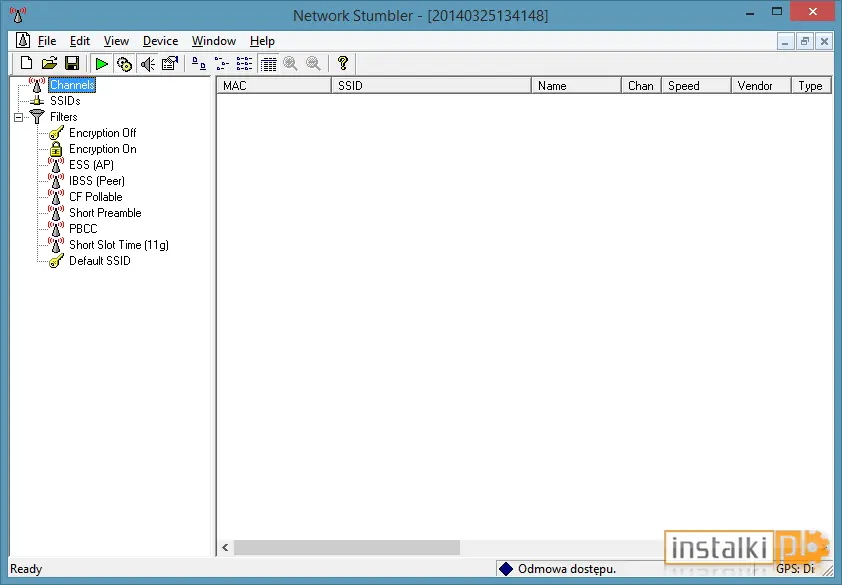Select the SSIDs tree node

tap(65, 101)
